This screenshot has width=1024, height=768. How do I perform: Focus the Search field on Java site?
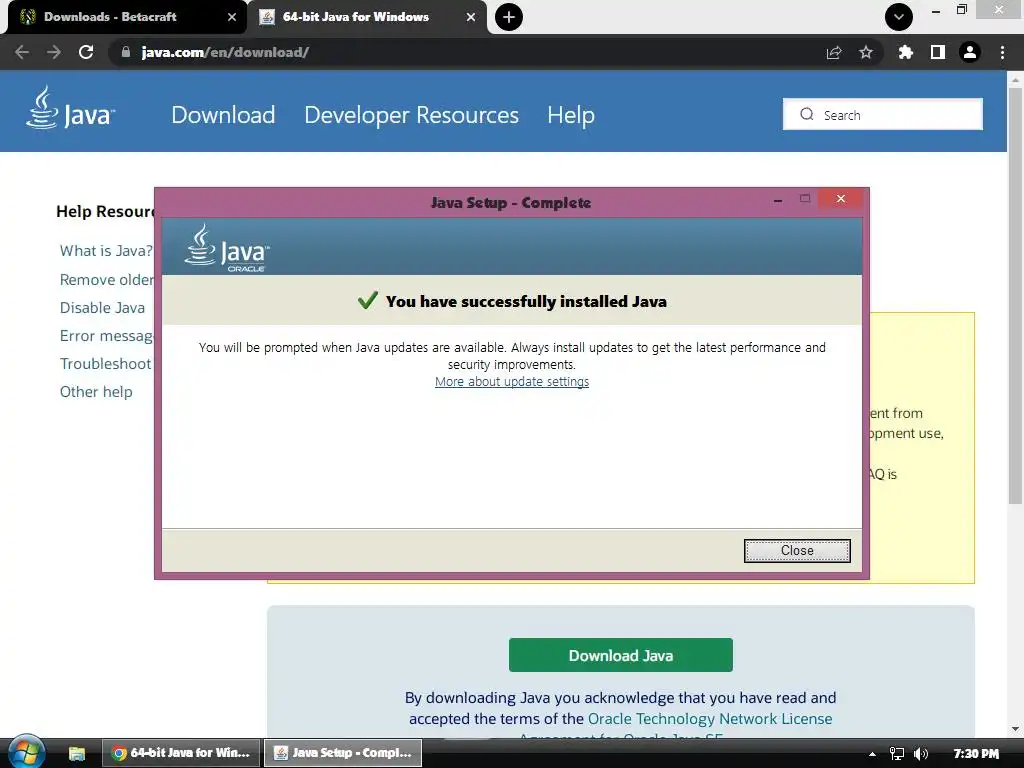click(x=882, y=114)
